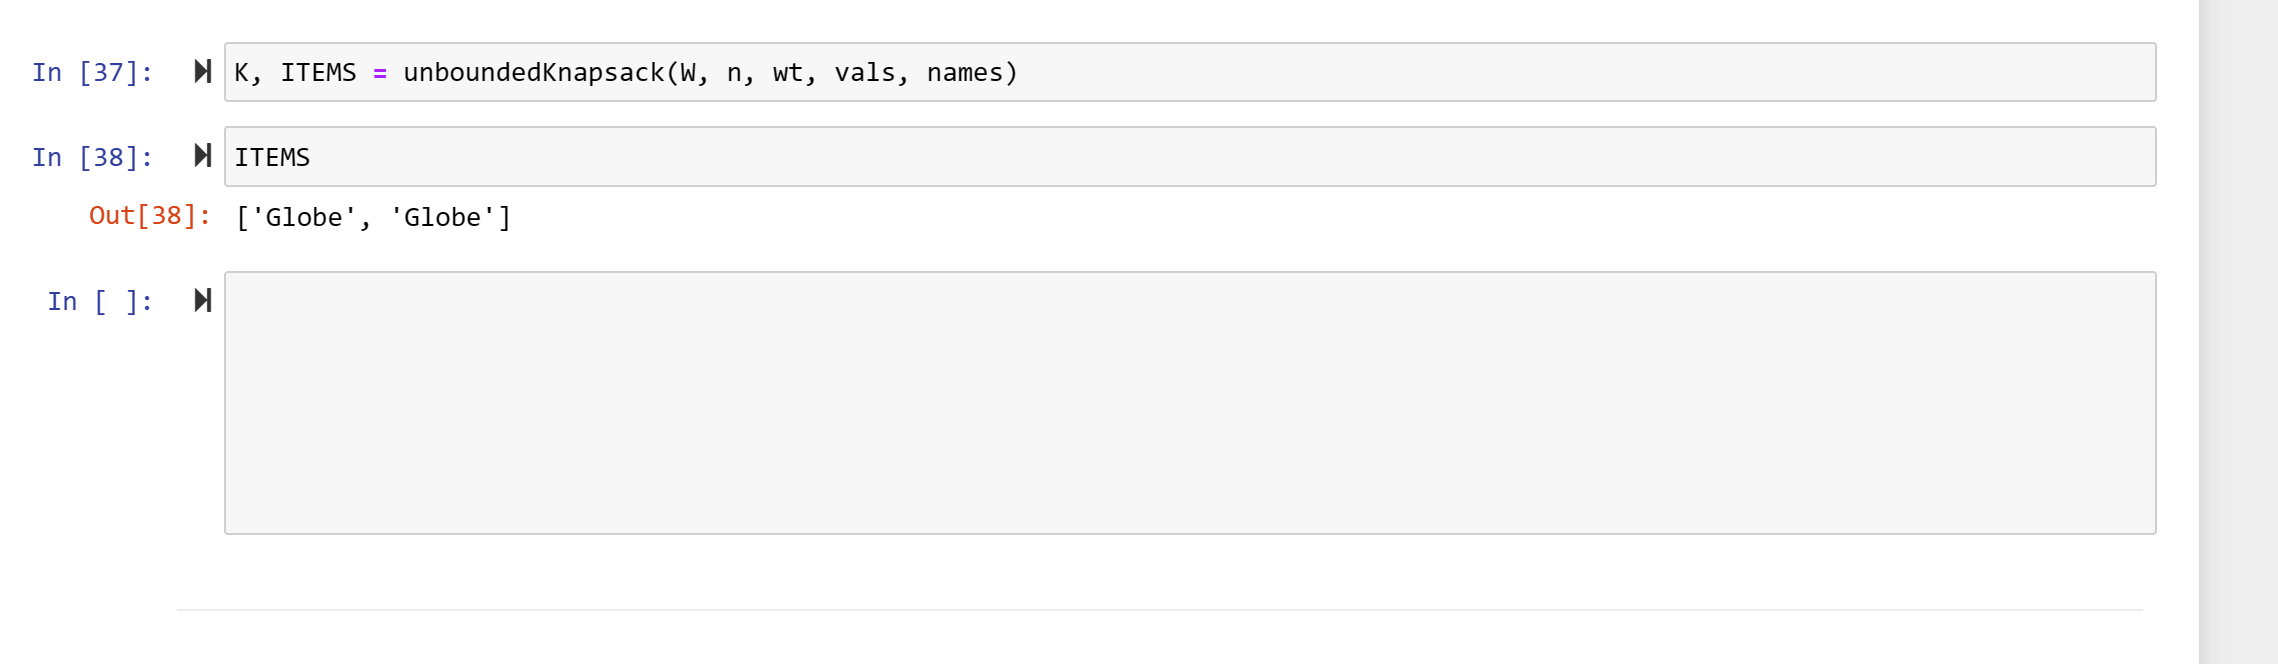Click the output ['Globe', 'Globe']
Viewport: 2278px width, 664px height.
pyautogui.click(x=371, y=216)
